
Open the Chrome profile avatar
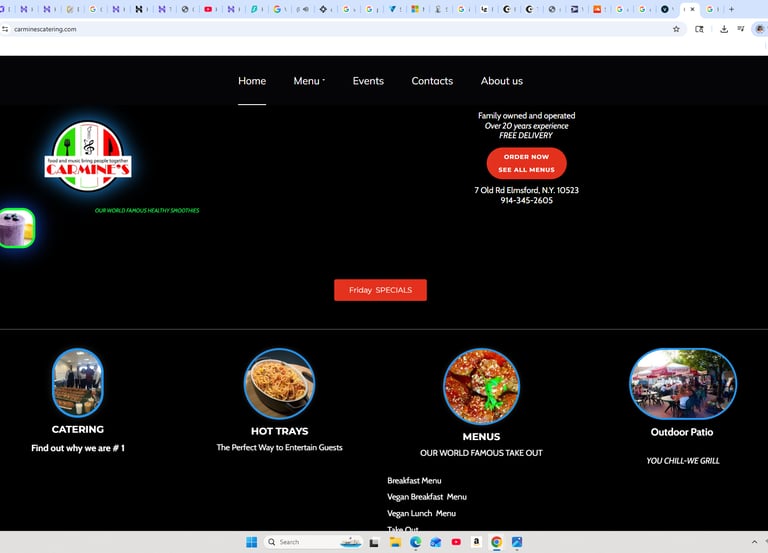click(x=760, y=29)
